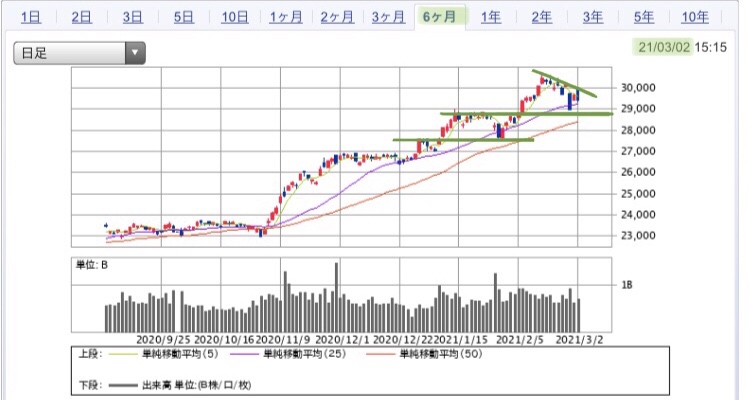Click the 21/03/02 date label
This screenshot has height=400, width=749.
coord(664,47)
